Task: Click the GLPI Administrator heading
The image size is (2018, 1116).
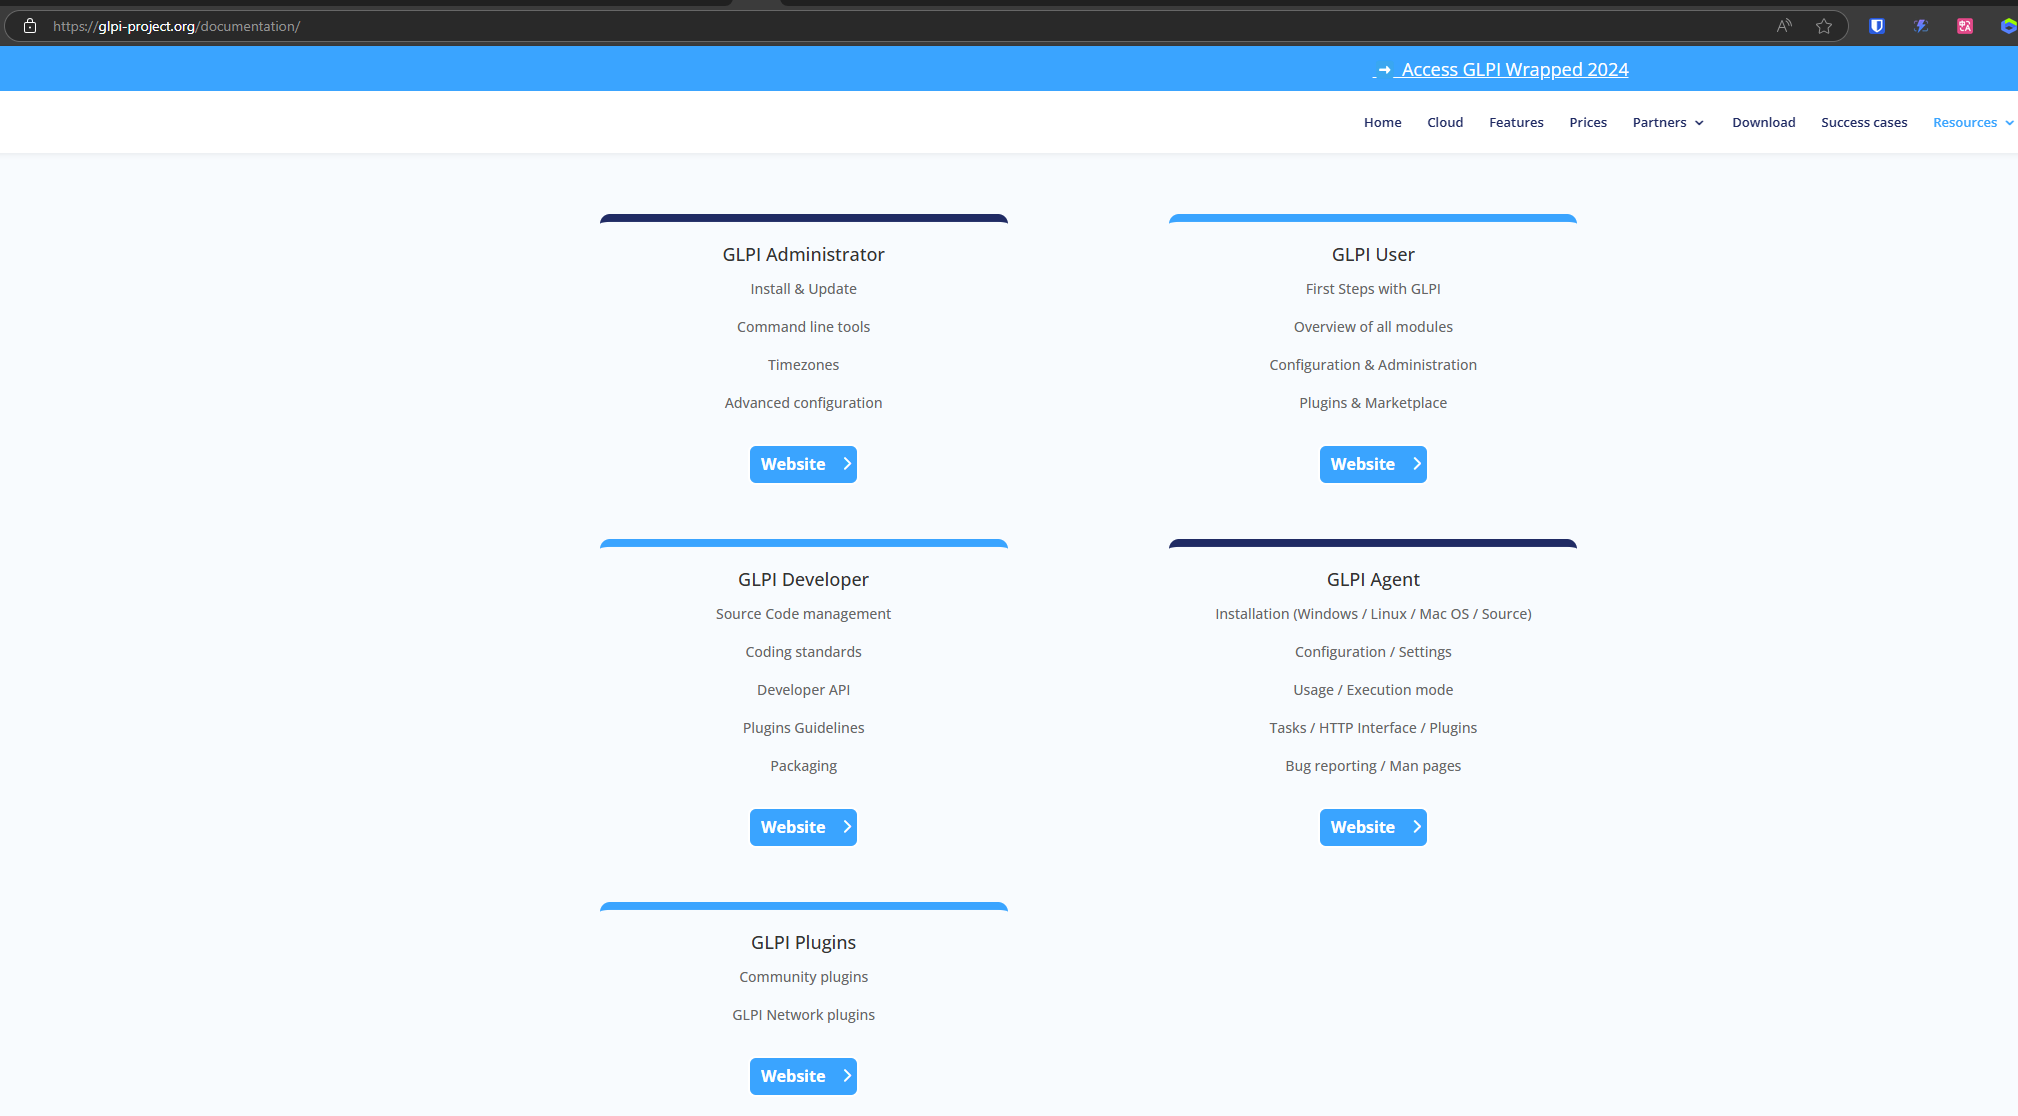Action: (x=803, y=254)
